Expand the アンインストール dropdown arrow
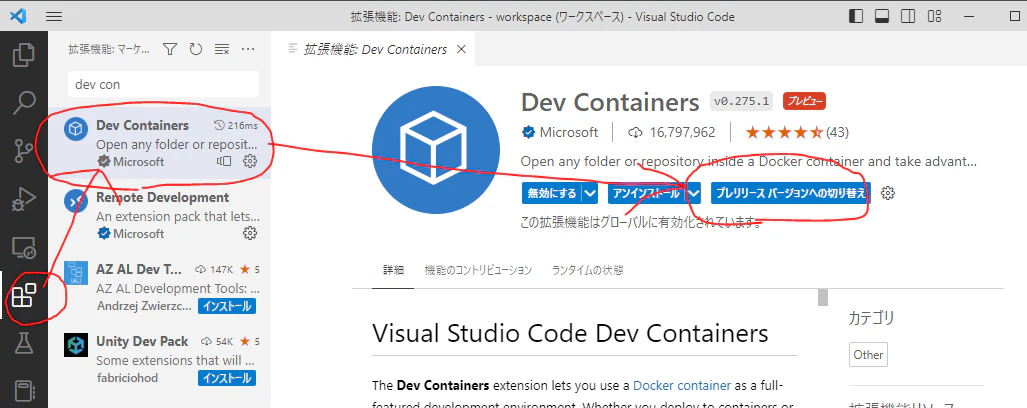 click(x=694, y=193)
